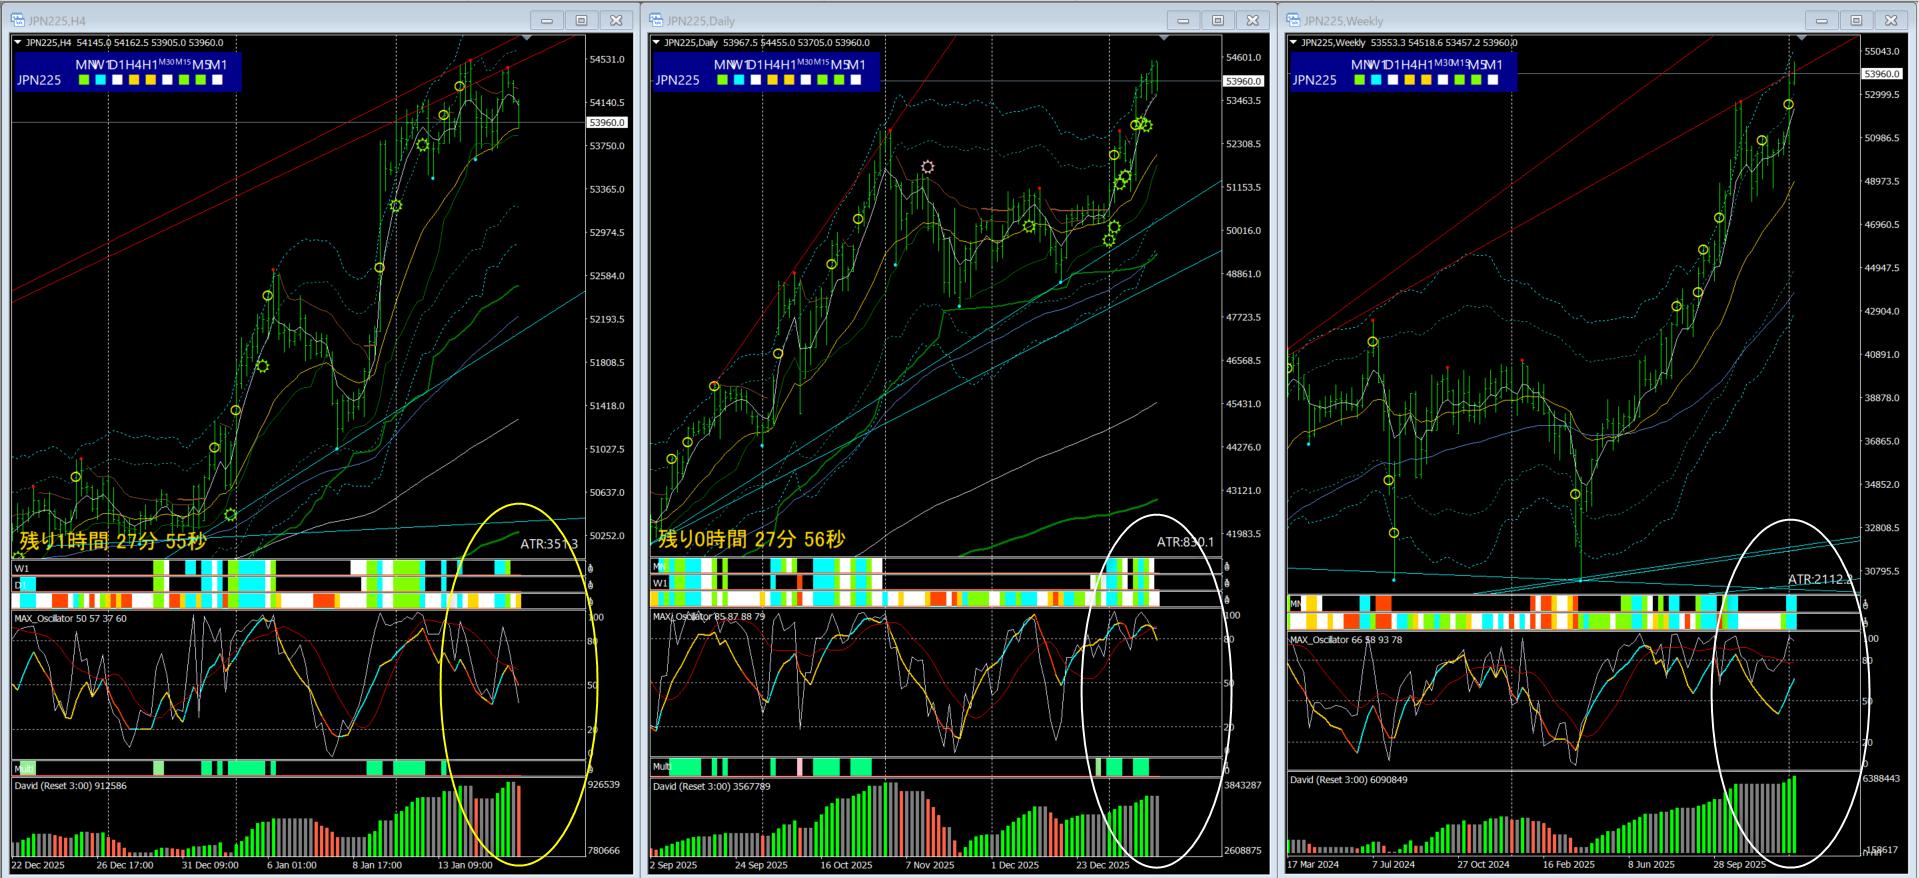Open the triangle dropdown beside JPN225,Weekly chart header

(x=1293, y=43)
